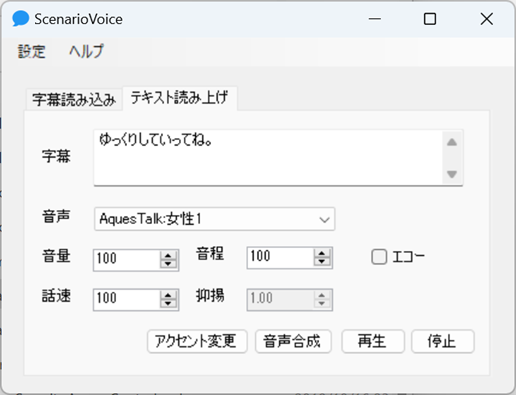Image resolution: width=516 pixels, height=395 pixels.
Task: Stop playback with the 停止 button
Action: click(x=443, y=341)
